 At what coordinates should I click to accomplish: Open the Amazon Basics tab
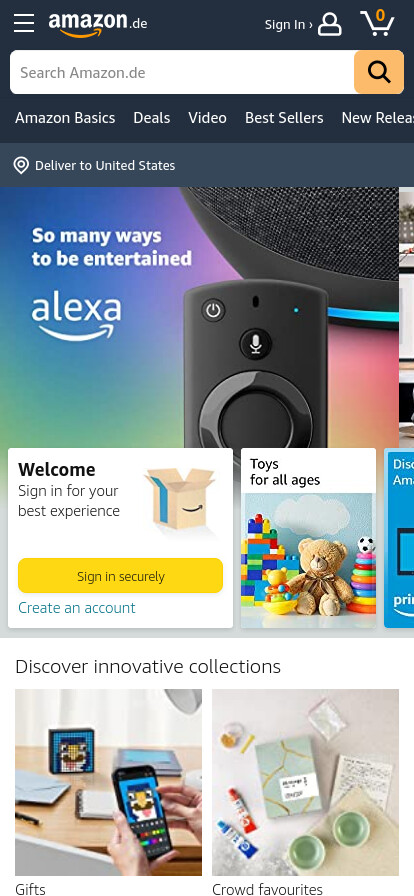tap(65, 118)
